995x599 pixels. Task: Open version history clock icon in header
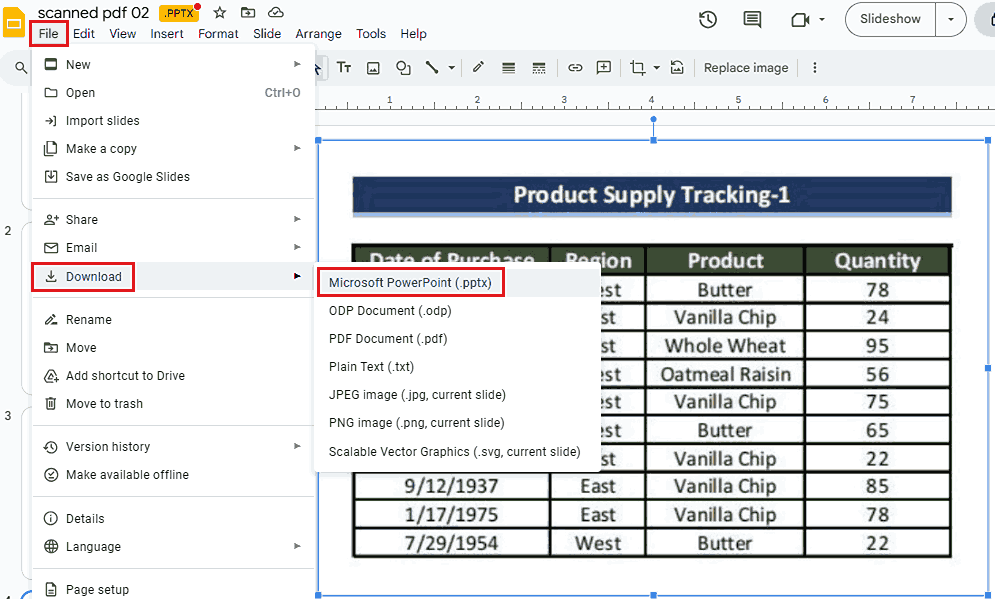(x=708, y=20)
